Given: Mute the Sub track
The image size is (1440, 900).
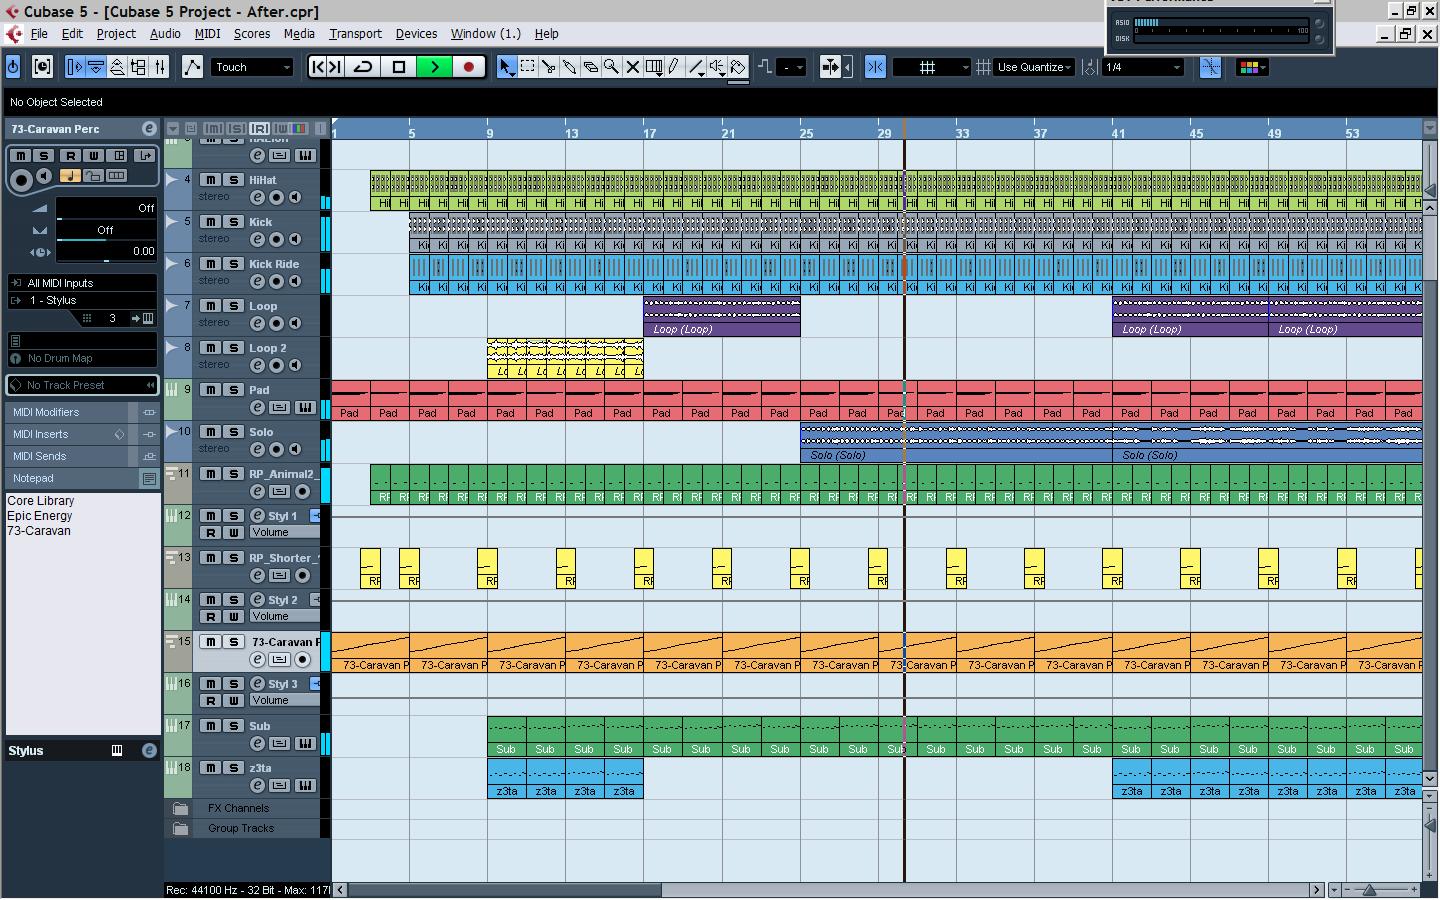Looking at the screenshot, I should [210, 726].
